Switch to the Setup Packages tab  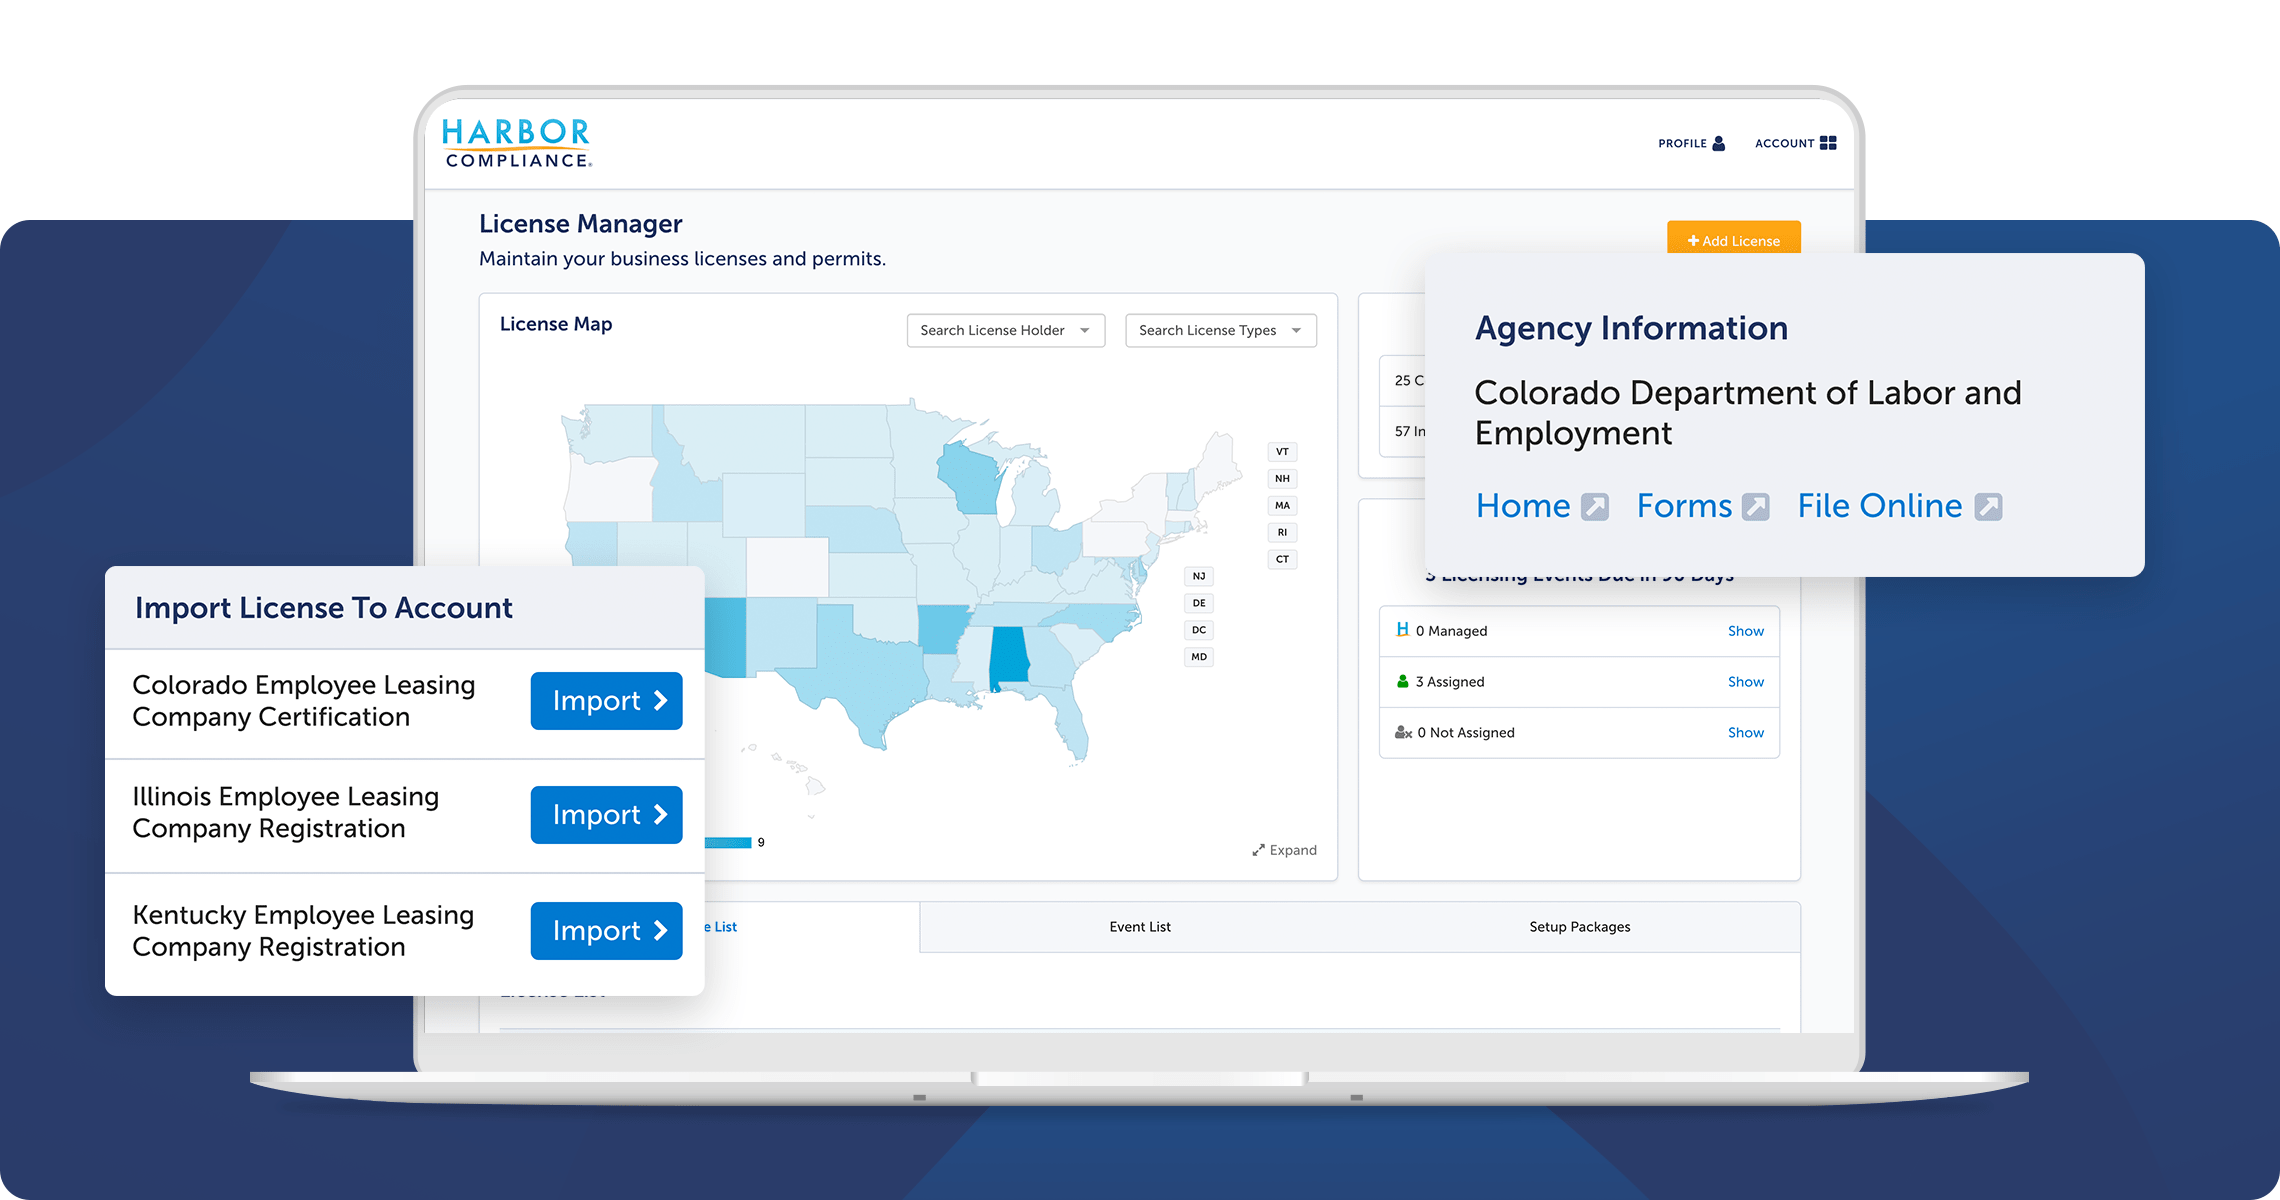1578,927
